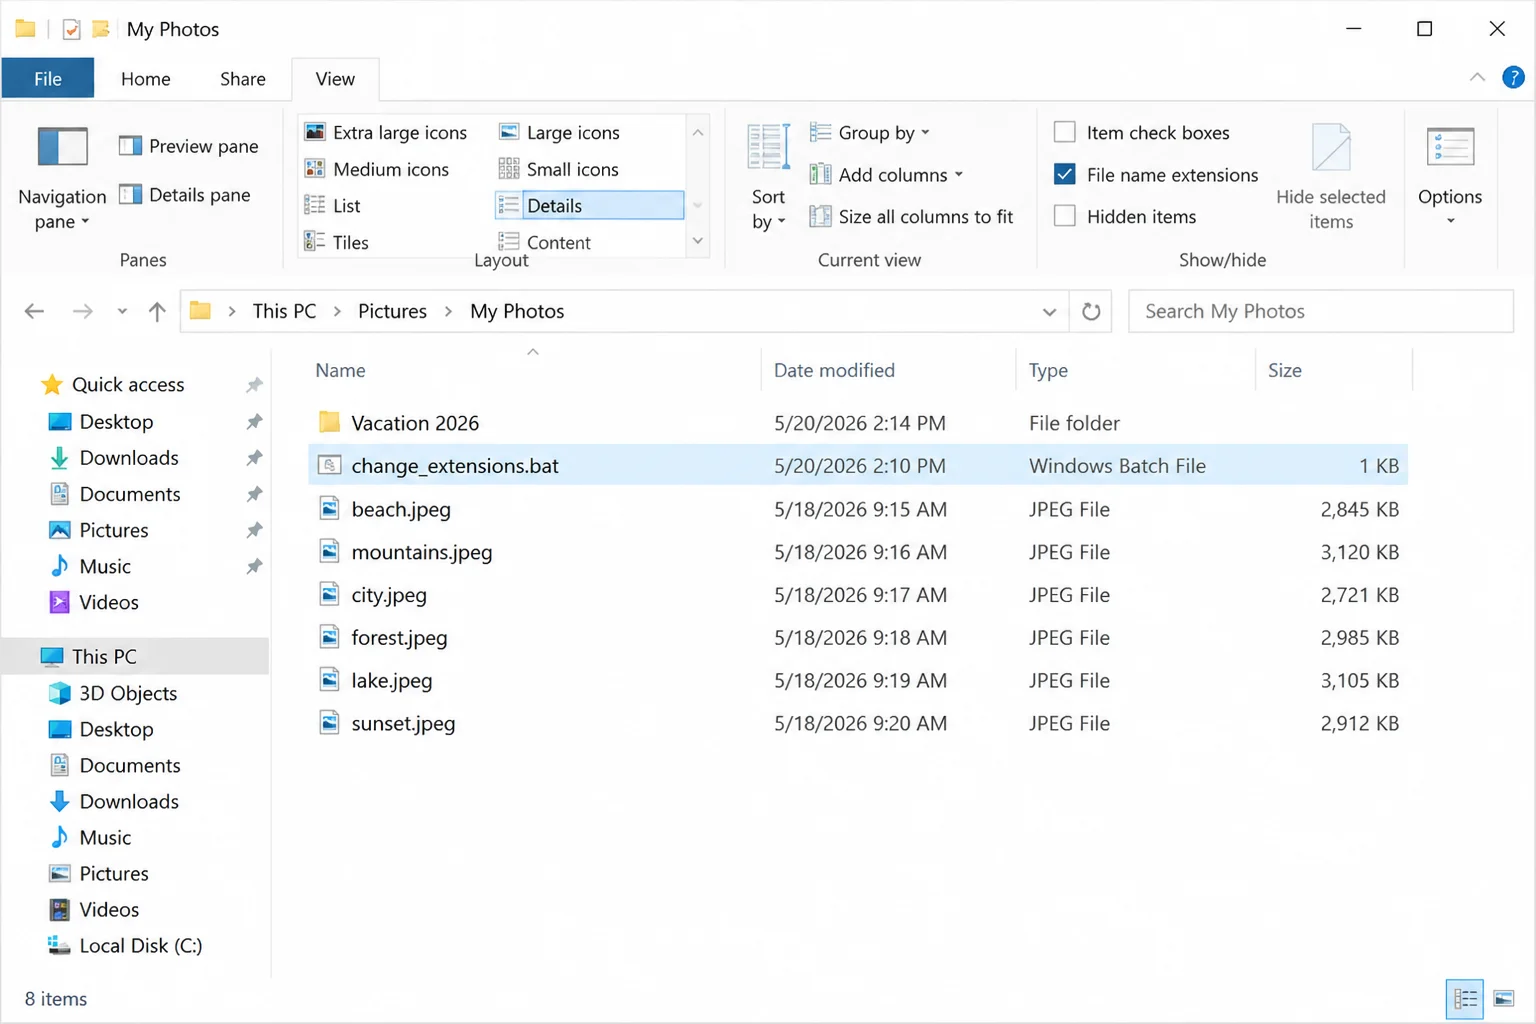Open pinned Music under Quick access
This screenshot has width=1536, height=1024.
coord(105,567)
